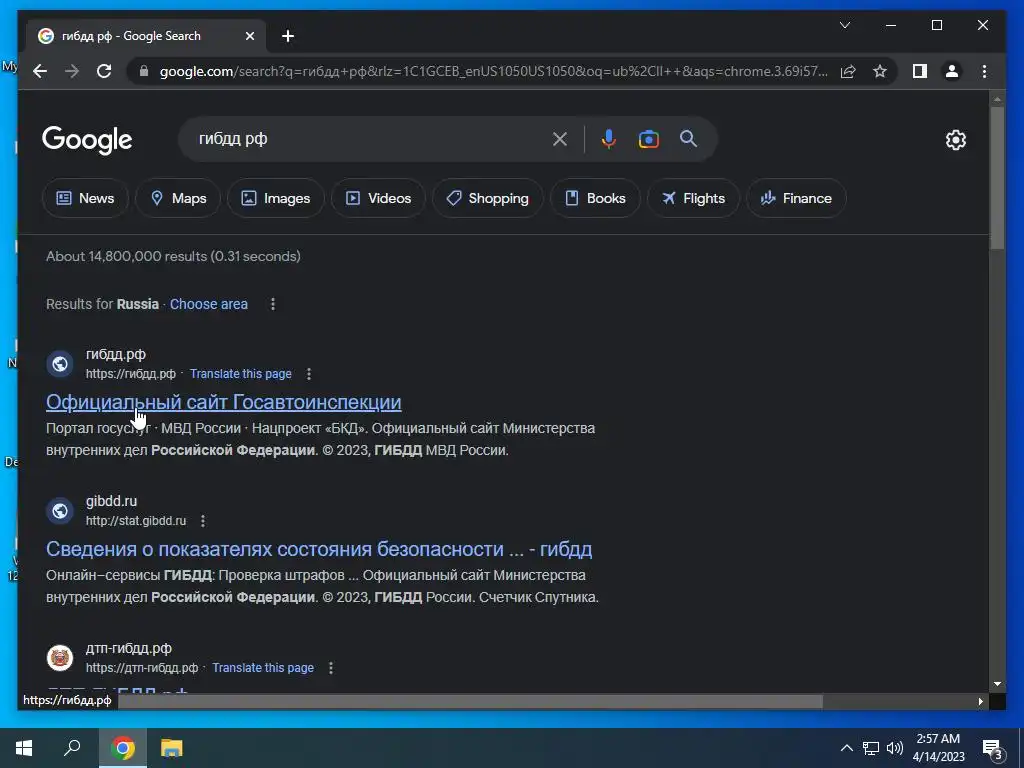Switch to Maps results
This screenshot has width=1024, height=768.
coord(178,198)
